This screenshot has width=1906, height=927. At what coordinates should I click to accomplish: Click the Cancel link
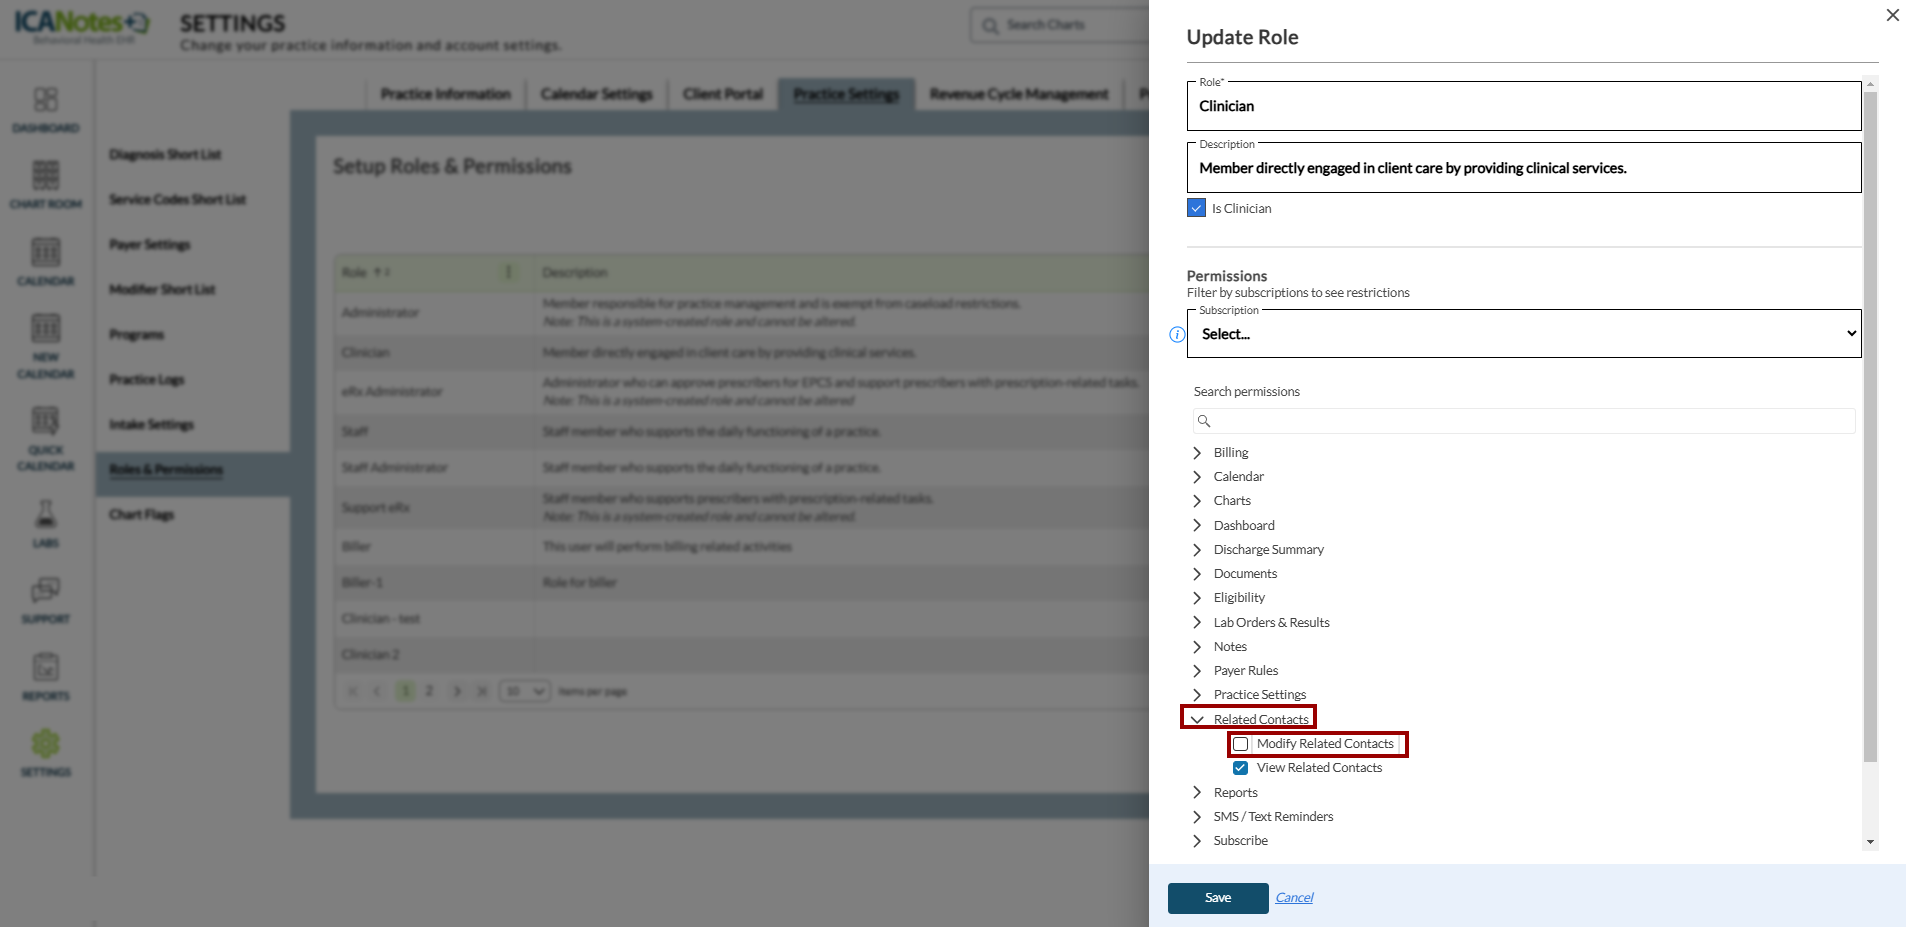point(1294,898)
